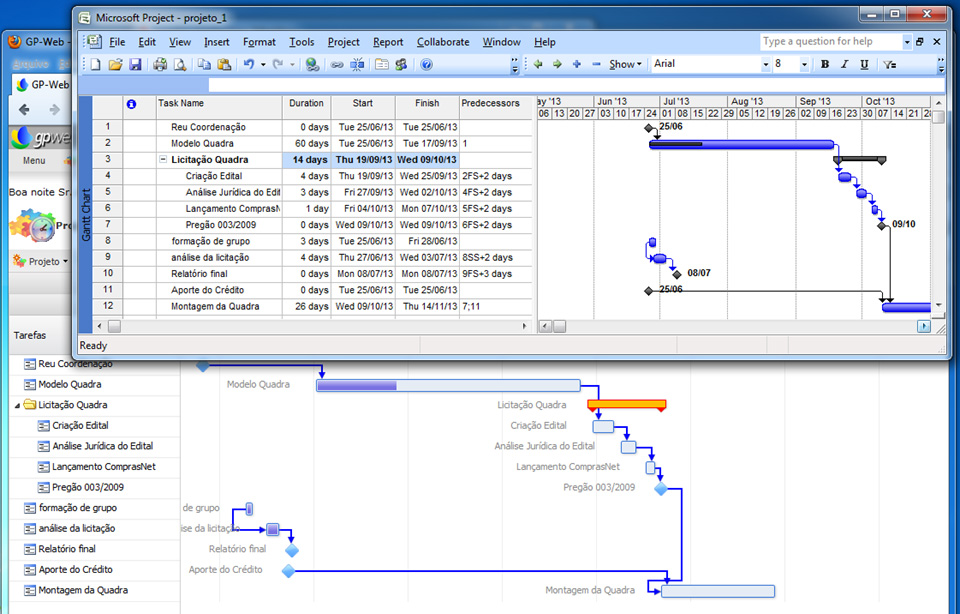Click the Finish column header

point(427,107)
